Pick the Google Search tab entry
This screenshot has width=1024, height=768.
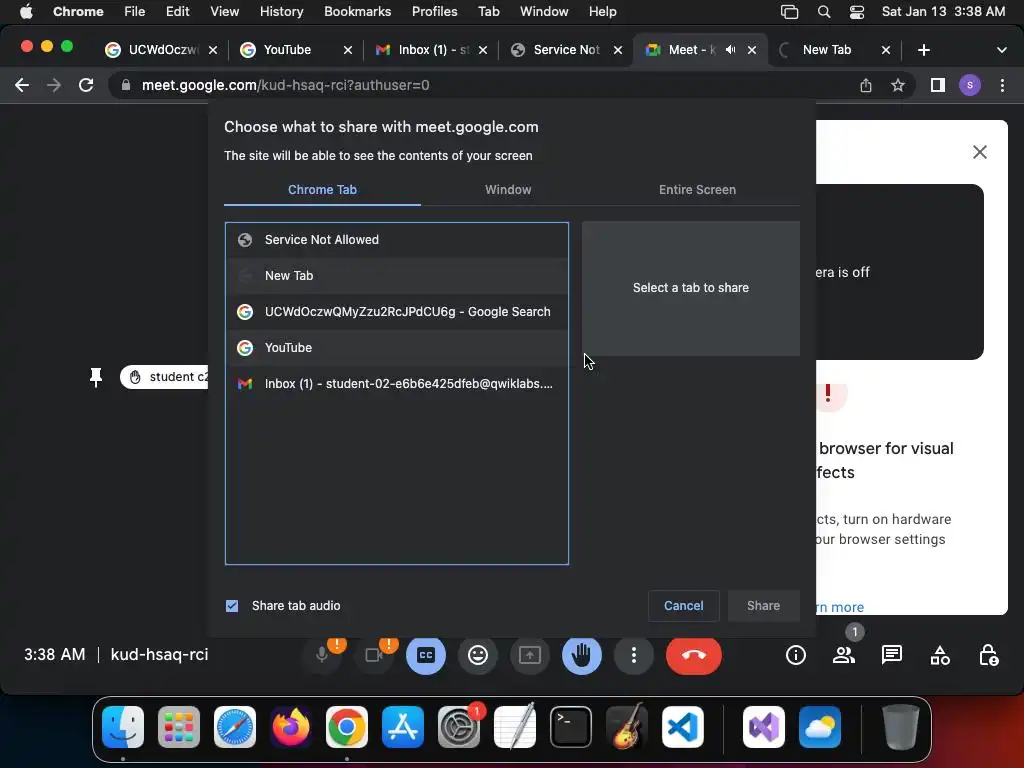pyautogui.click(x=396, y=312)
